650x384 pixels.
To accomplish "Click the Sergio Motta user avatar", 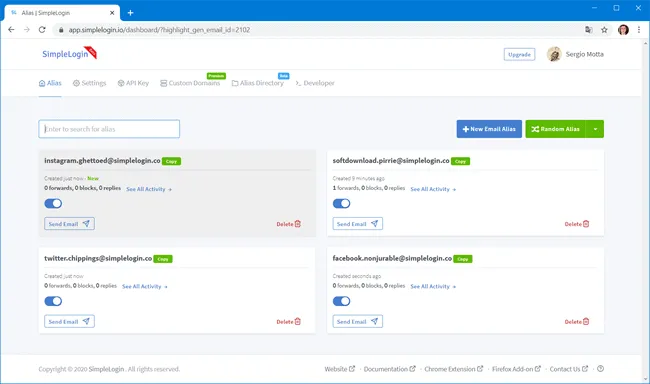I will (x=554, y=54).
